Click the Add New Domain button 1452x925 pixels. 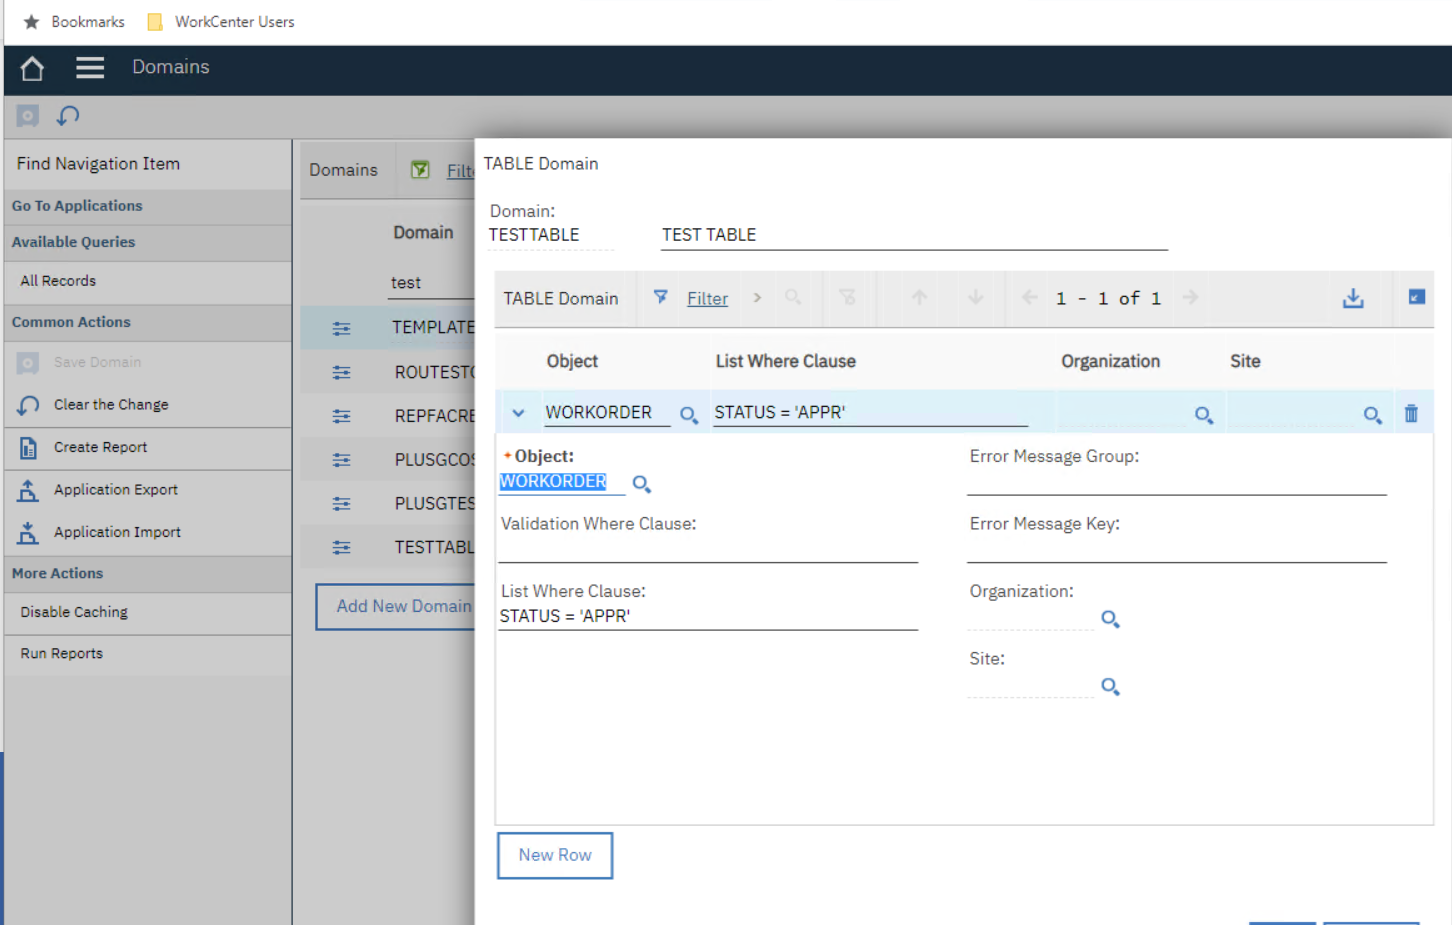[395, 607]
